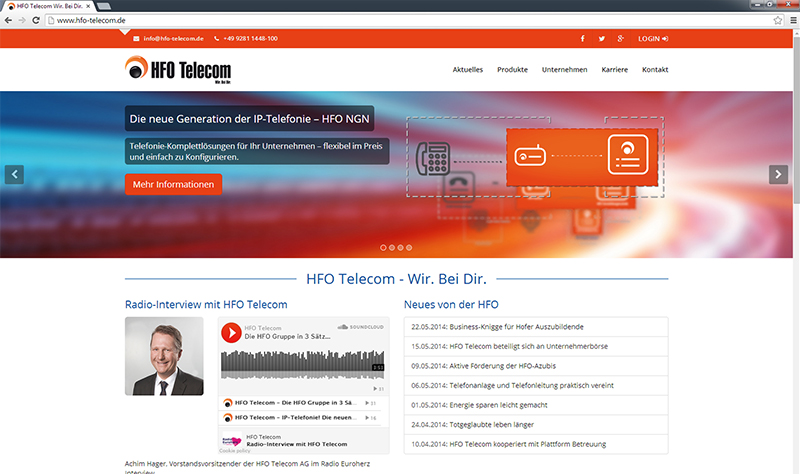
Task: Click the HFO Telecom logo
Action: [178, 69]
